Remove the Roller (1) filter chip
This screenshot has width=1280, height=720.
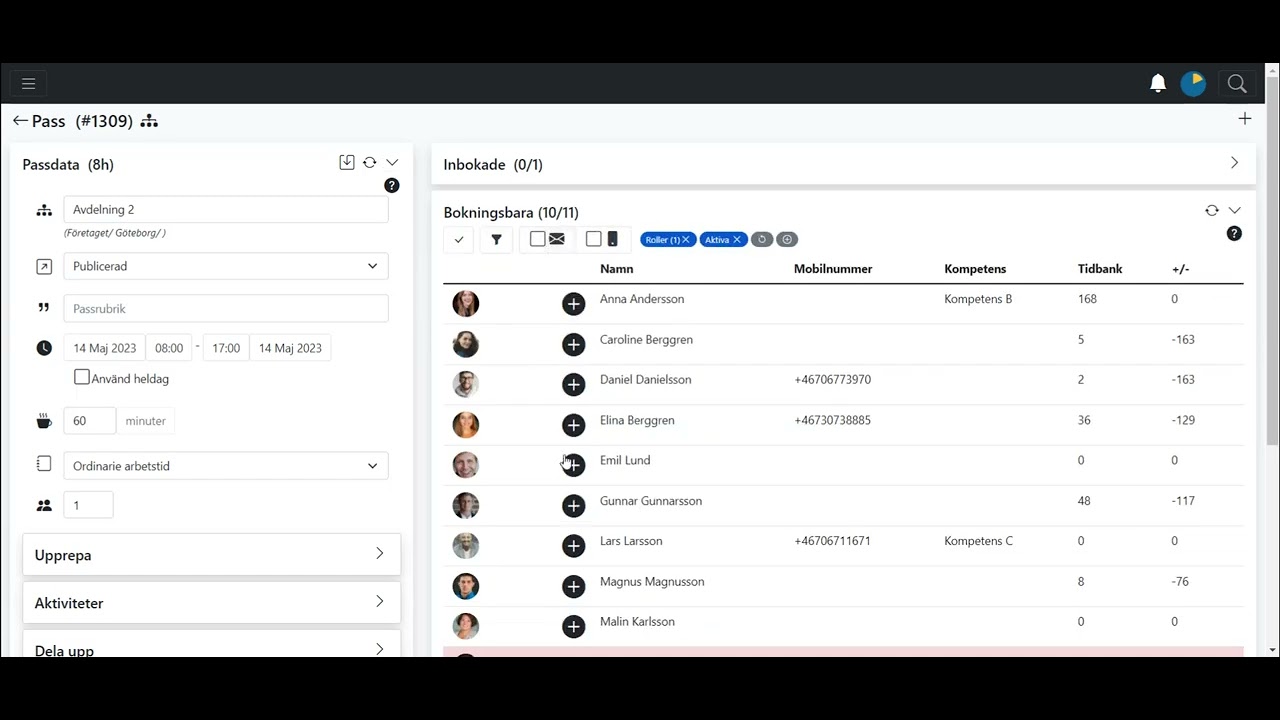[686, 240]
